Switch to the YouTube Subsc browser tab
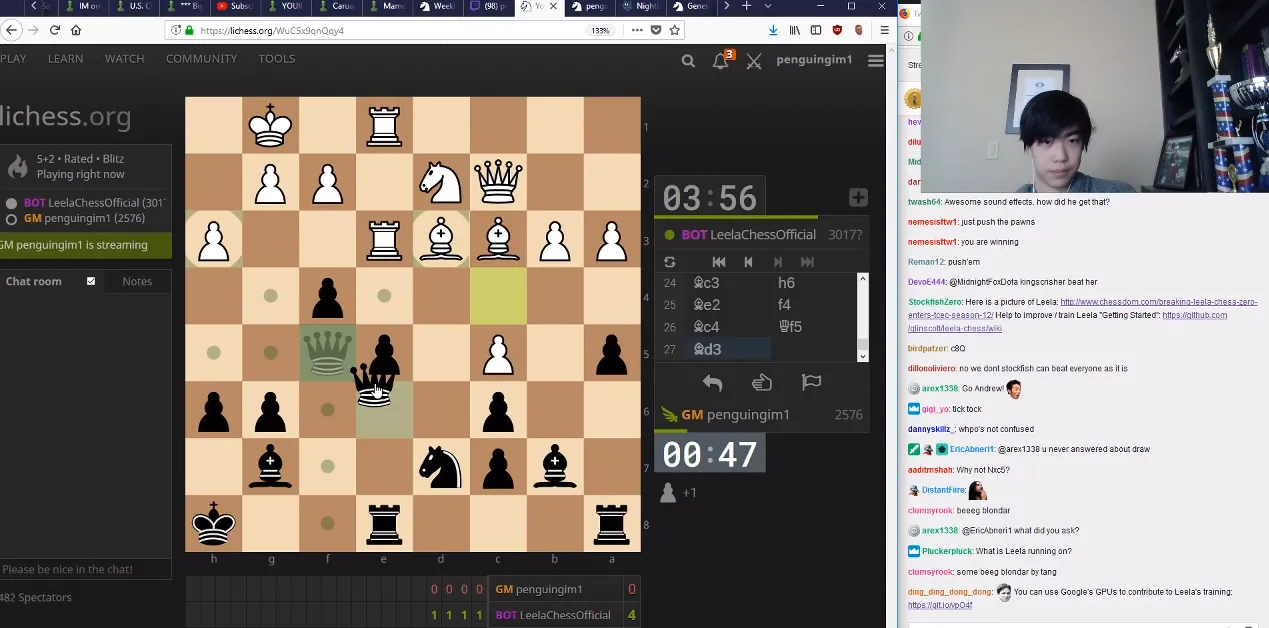Viewport: 1269px width, 628px height. pos(237,6)
